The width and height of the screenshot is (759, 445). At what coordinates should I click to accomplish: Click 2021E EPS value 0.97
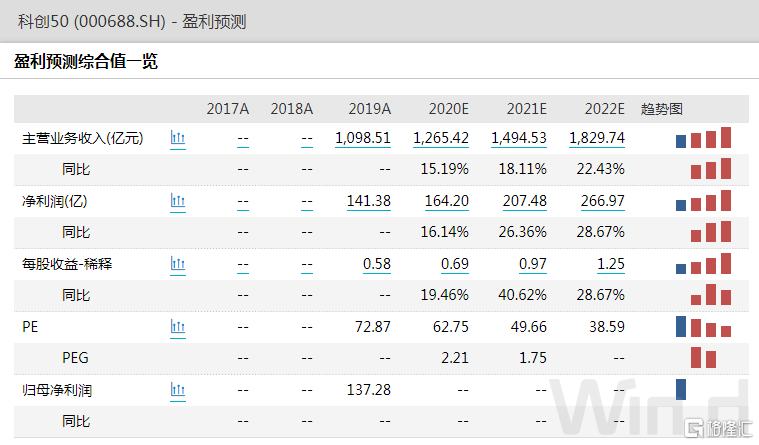pyautogui.click(x=532, y=264)
